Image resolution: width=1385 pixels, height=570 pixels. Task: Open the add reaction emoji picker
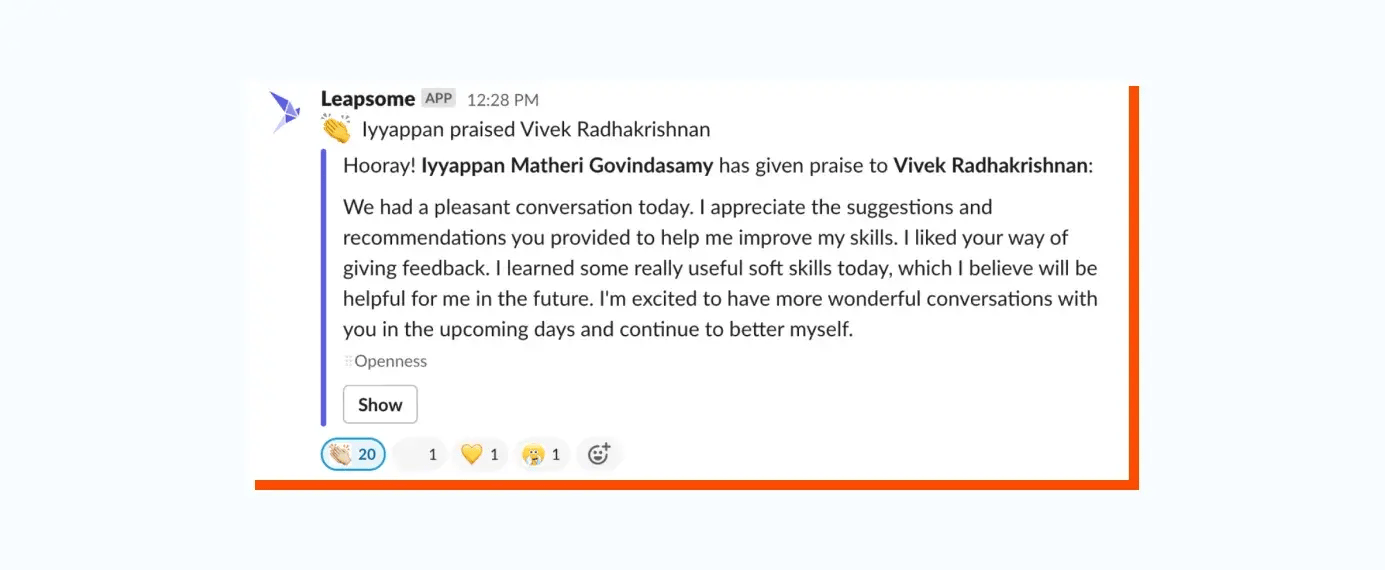[x=598, y=455]
